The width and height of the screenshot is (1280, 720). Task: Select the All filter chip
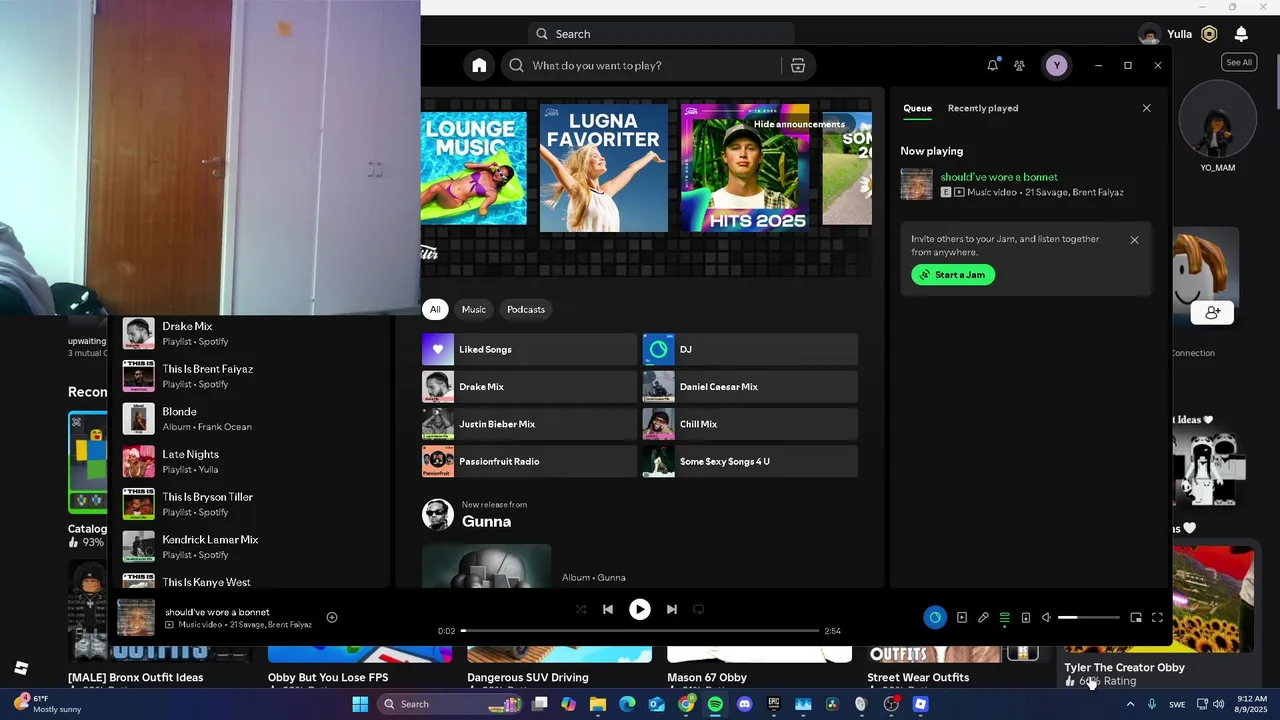tap(435, 309)
